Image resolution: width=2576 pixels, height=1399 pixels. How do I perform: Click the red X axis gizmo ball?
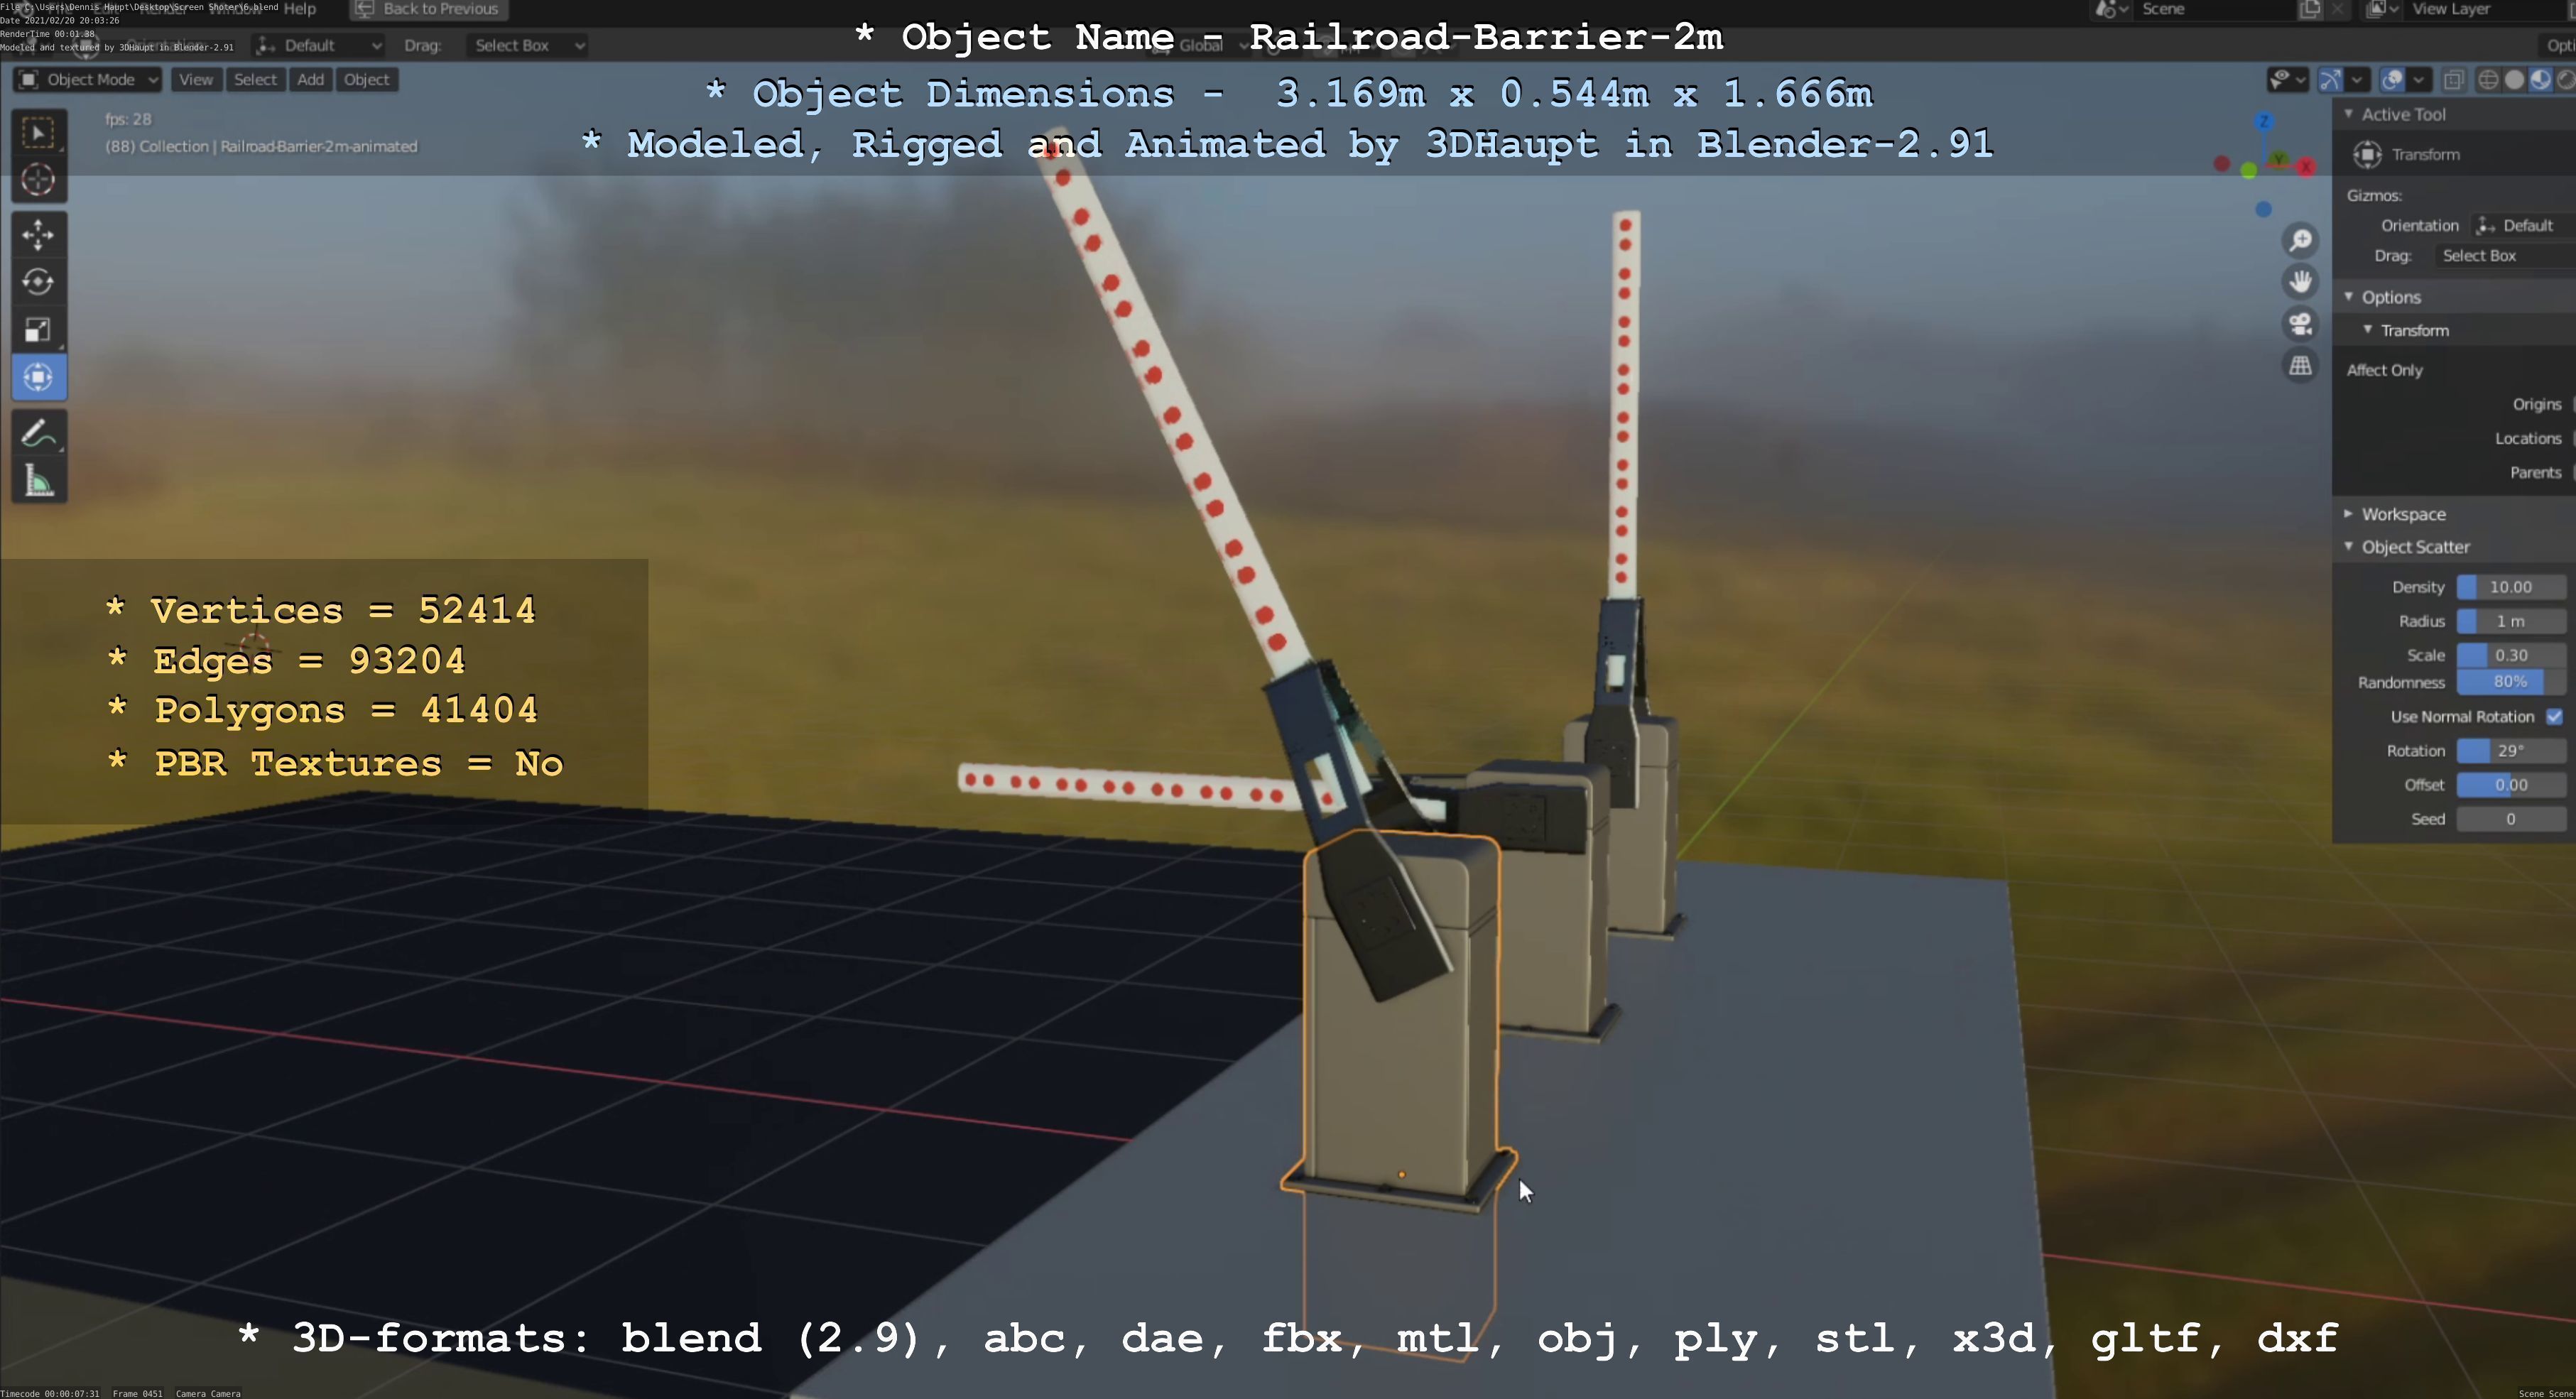[x=2306, y=166]
